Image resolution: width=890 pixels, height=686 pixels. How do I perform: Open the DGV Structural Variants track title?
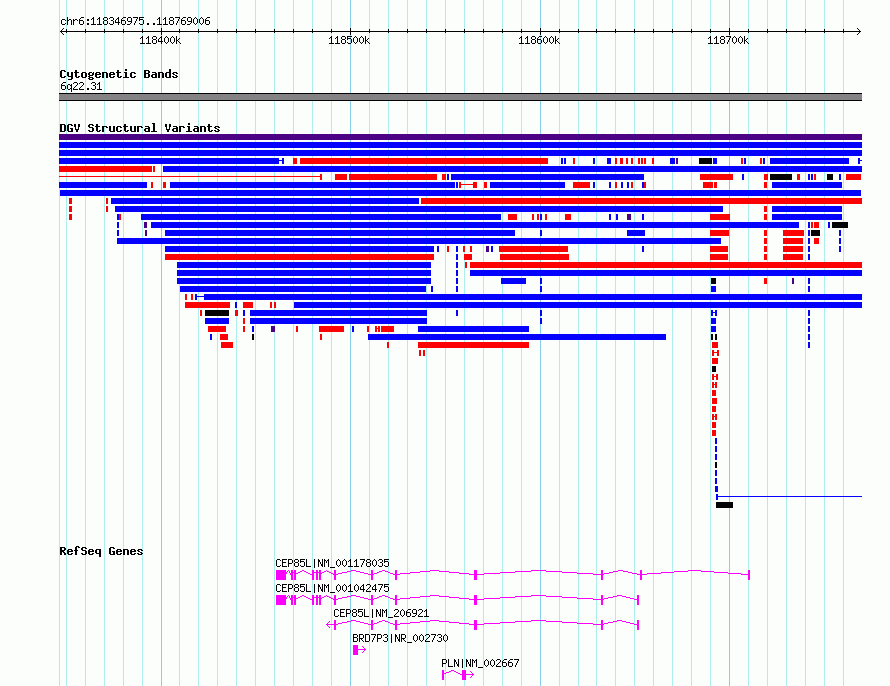[140, 128]
